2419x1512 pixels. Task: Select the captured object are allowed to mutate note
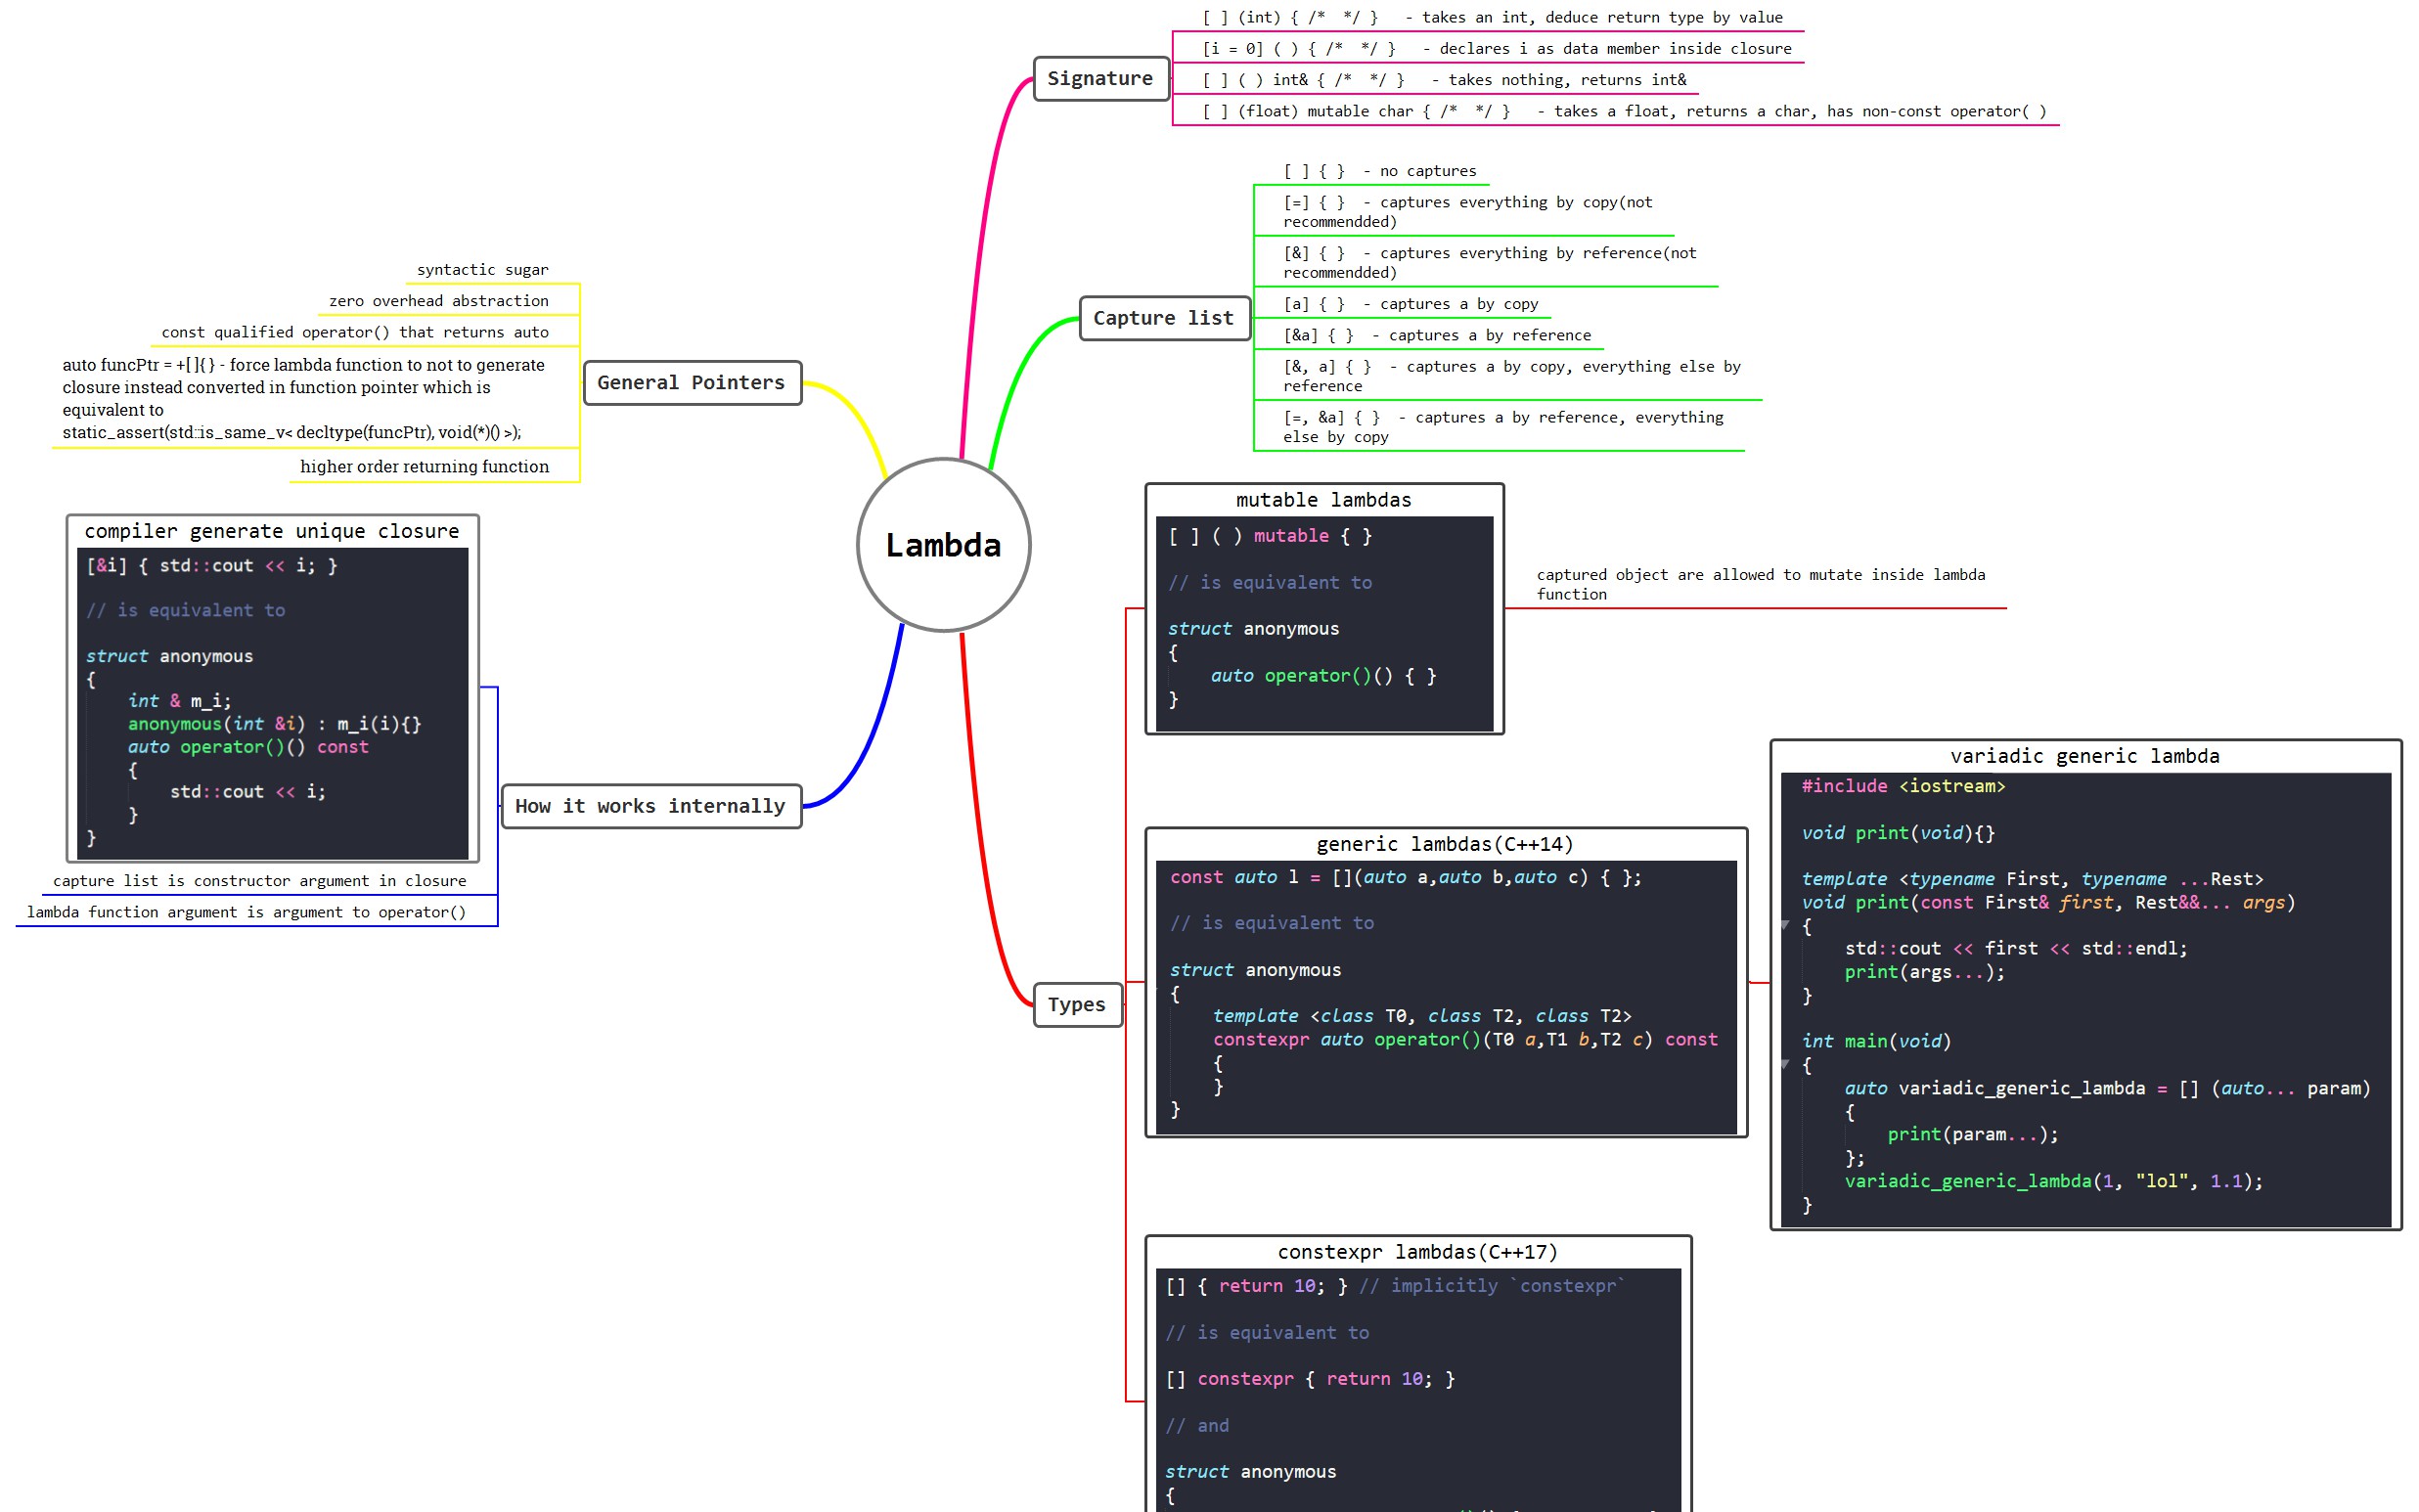[1761, 584]
